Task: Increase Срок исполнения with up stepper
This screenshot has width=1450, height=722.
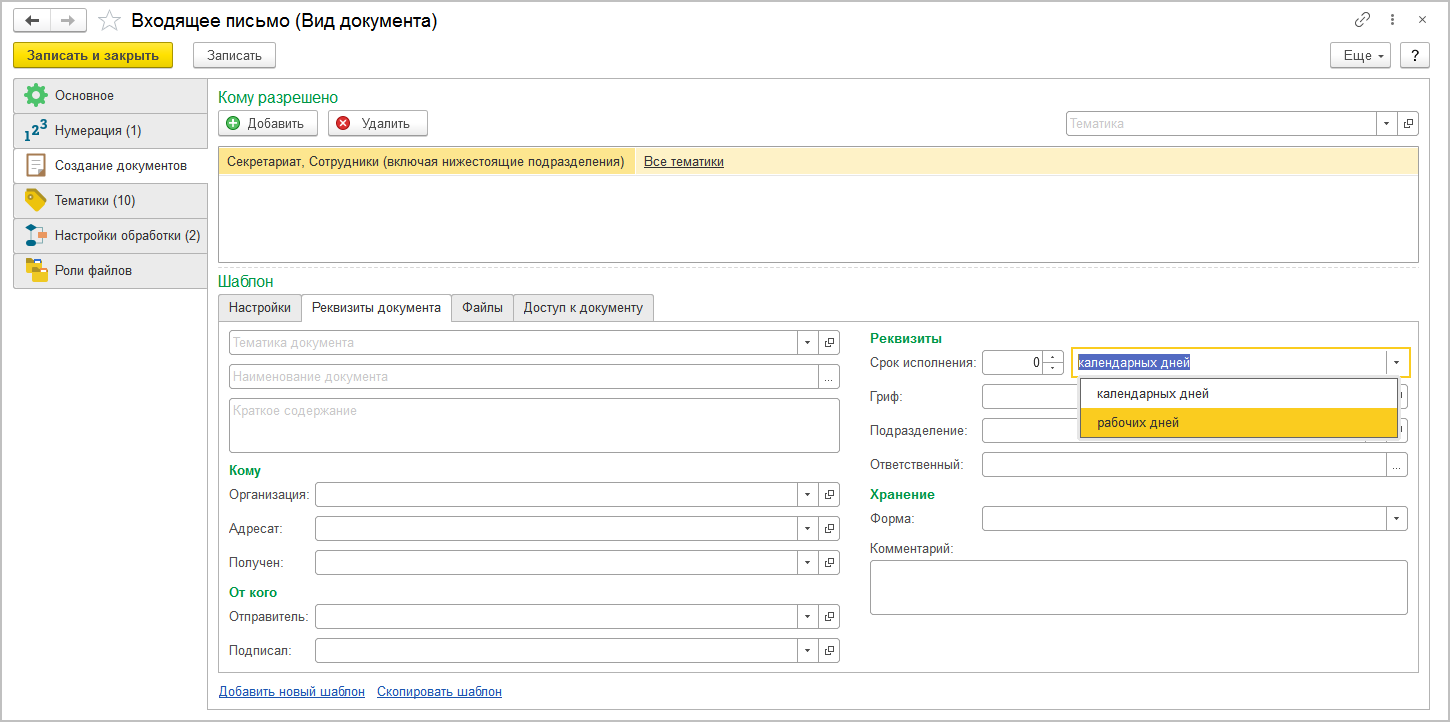Action: click(x=1053, y=357)
